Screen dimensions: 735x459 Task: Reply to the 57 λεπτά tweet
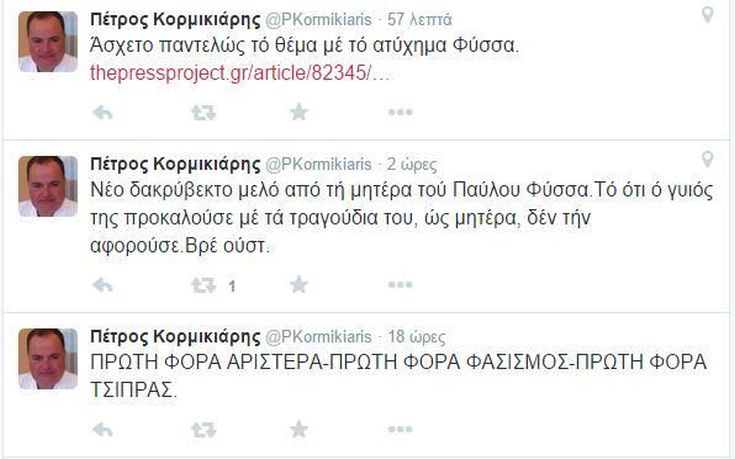pyautogui.click(x=102, y=112)
